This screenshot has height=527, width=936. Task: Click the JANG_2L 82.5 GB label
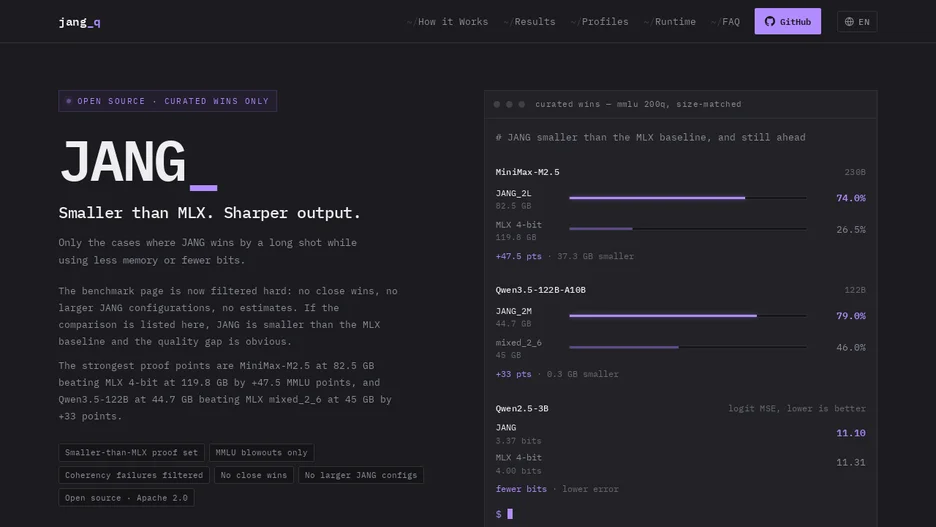[513, 199]
